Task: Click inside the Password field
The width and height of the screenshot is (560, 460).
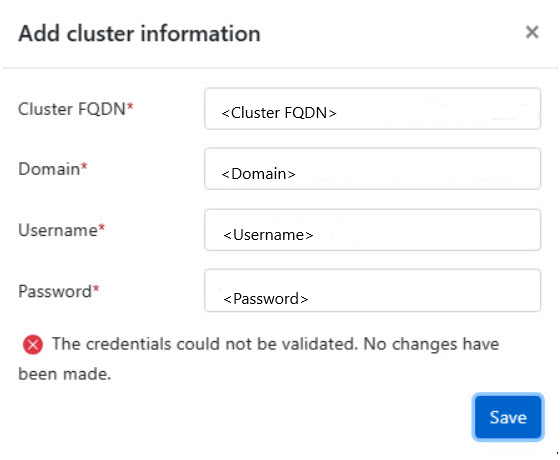Action: 372,290
